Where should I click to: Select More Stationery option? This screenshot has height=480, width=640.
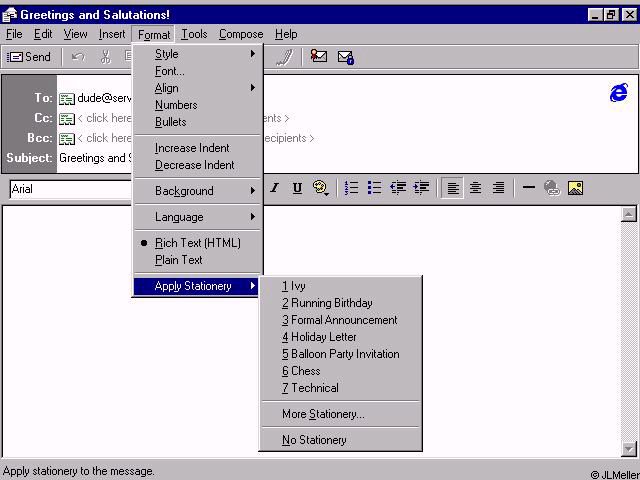coord(323,414)
